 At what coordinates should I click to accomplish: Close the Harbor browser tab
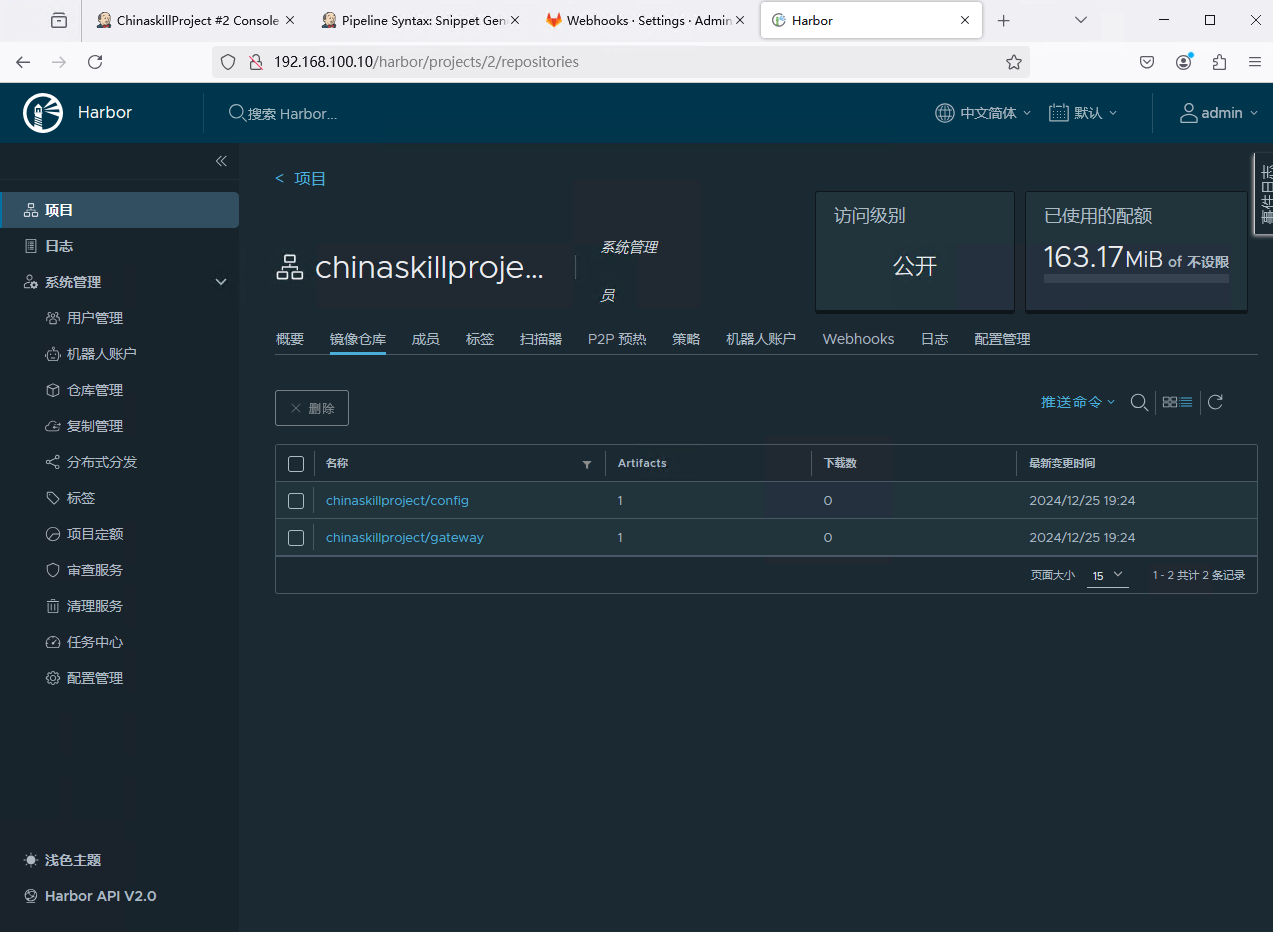965,20
